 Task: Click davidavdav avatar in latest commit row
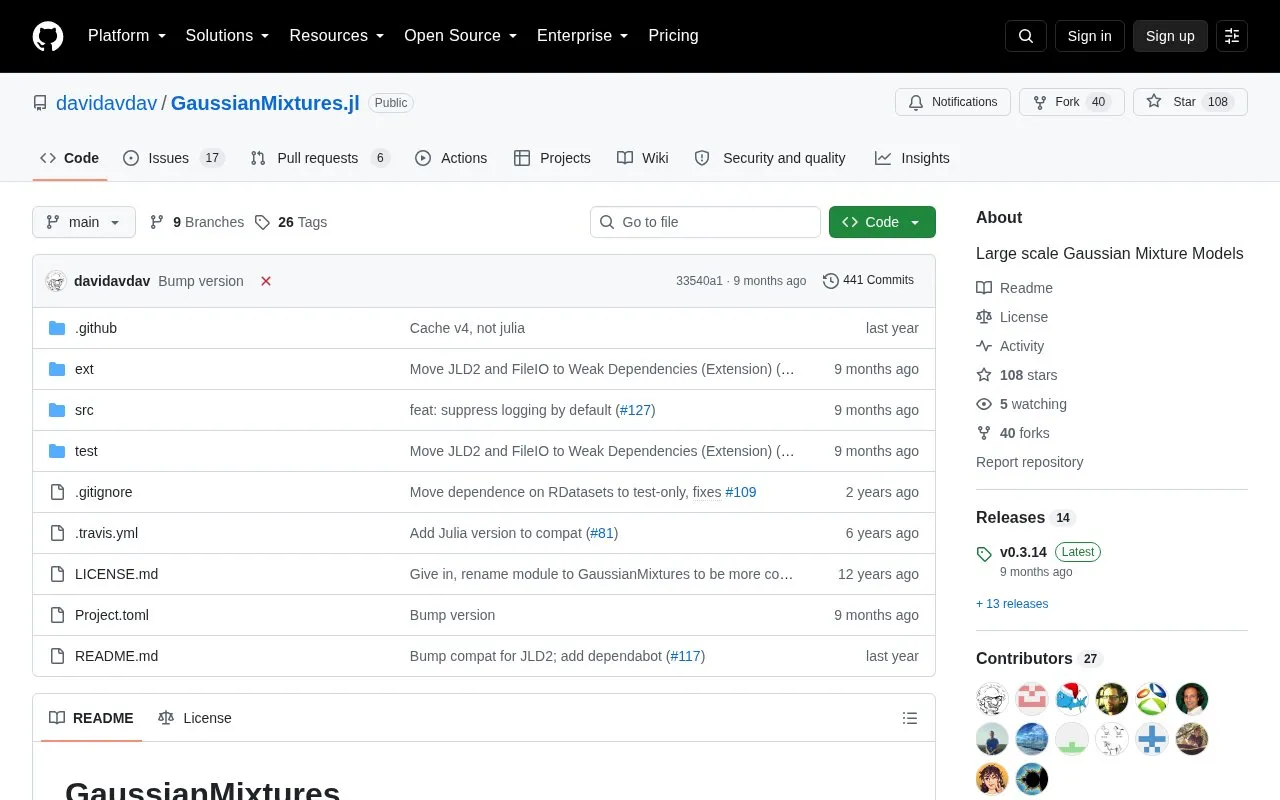pyautogui.click(x=56, y=281)
